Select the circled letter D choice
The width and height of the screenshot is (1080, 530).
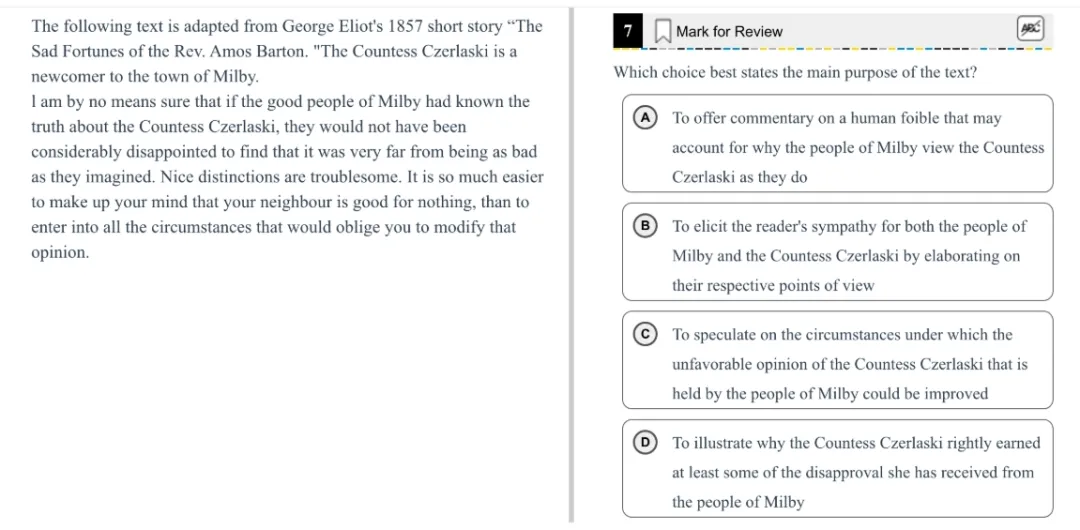(x=646, y=443)
